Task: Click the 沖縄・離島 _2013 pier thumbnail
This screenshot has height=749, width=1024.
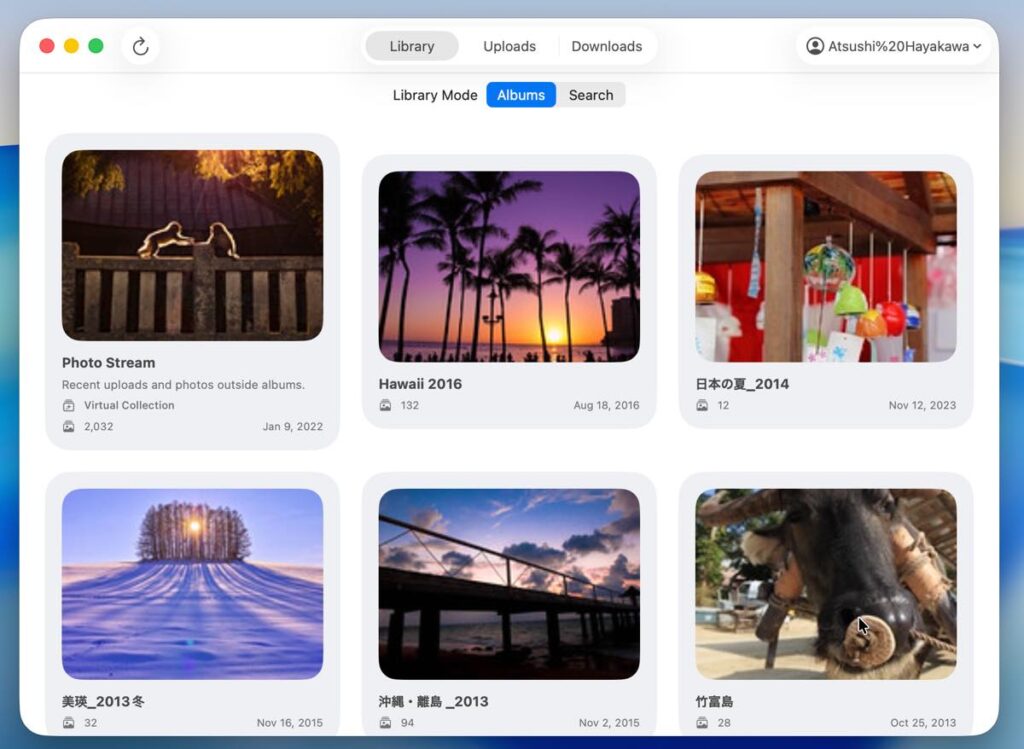Action: (509, 583)
